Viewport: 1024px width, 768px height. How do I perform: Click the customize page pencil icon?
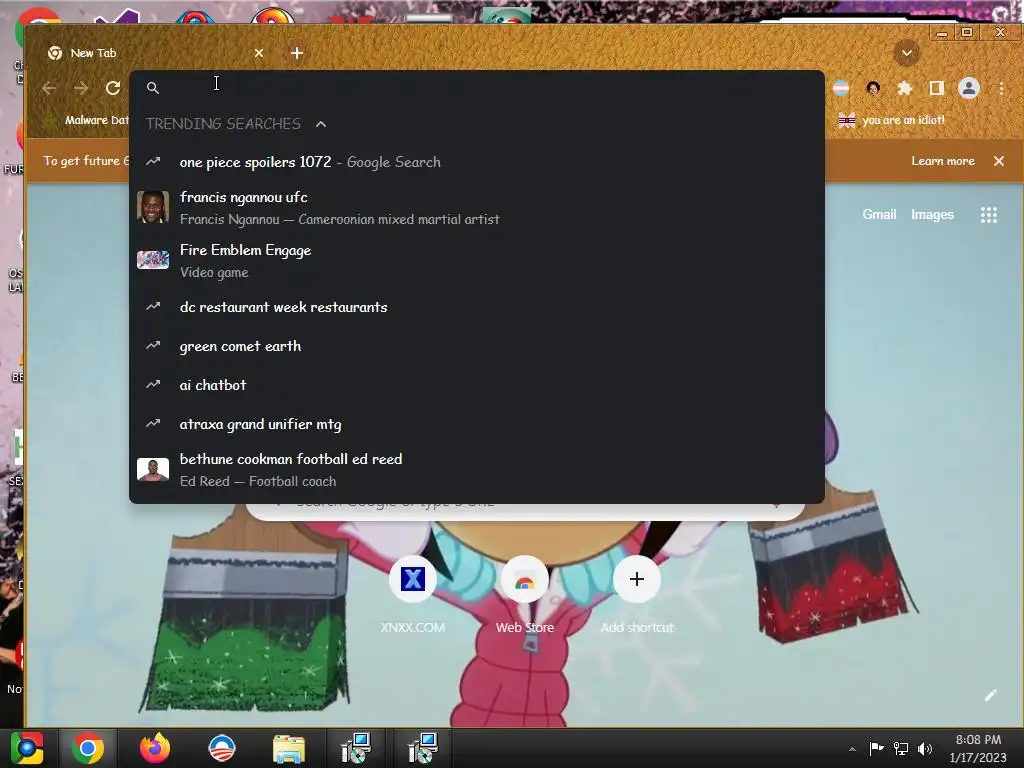[991, 696]
